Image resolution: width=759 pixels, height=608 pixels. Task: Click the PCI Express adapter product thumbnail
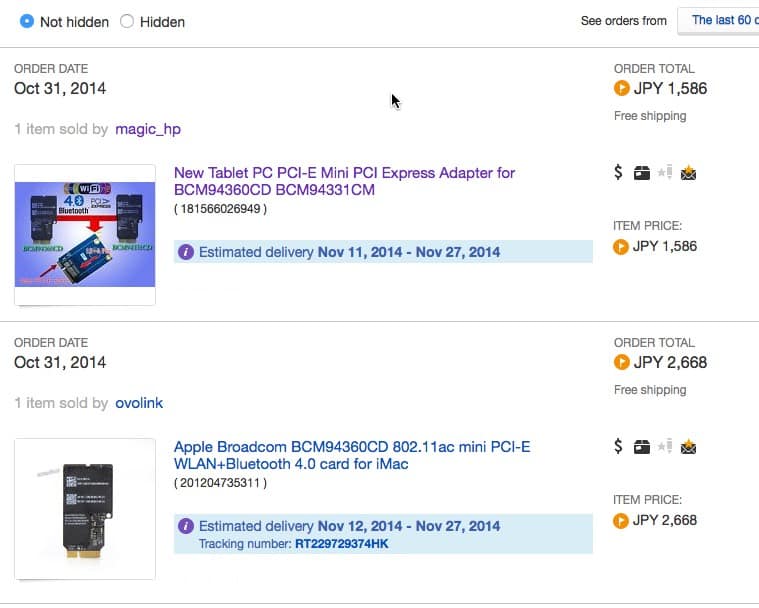tap(85, 235)
